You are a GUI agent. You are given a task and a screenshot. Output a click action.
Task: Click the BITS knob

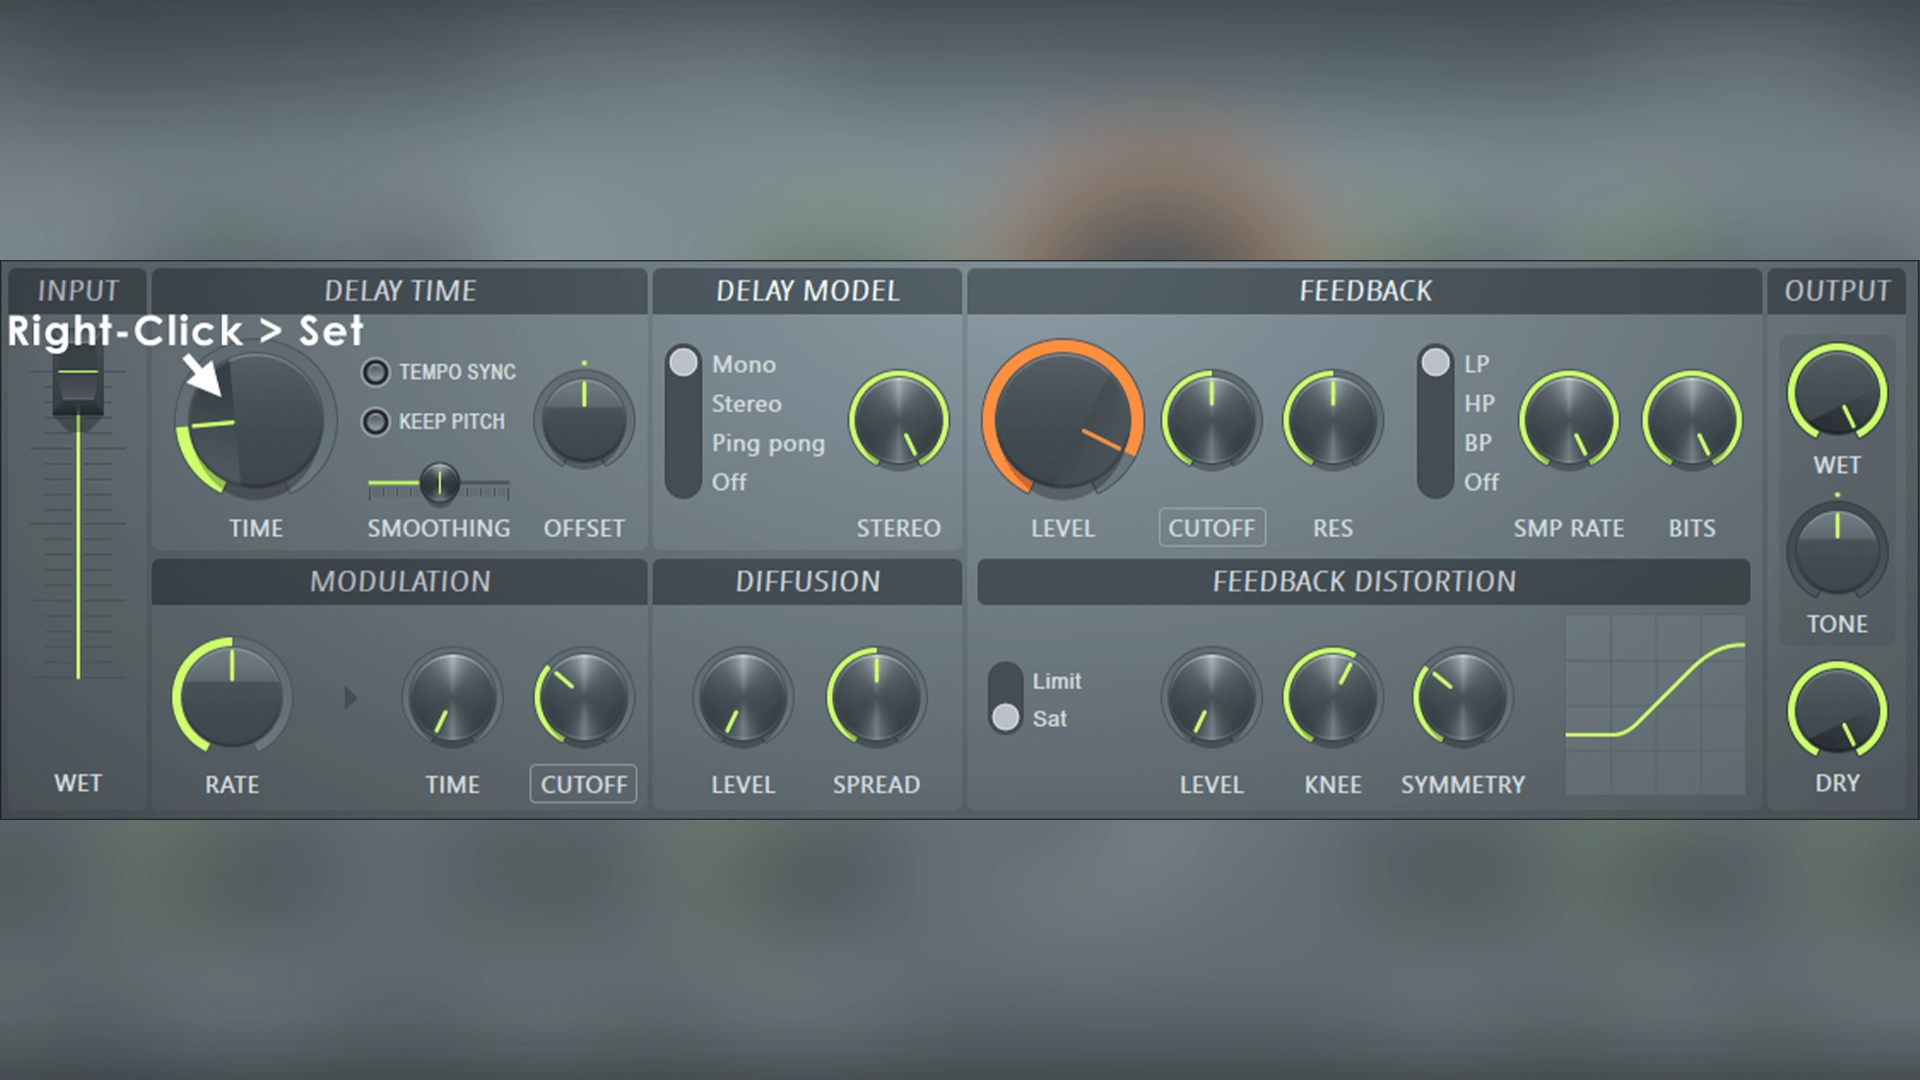pyautogui.click(x=1691, y=420)
